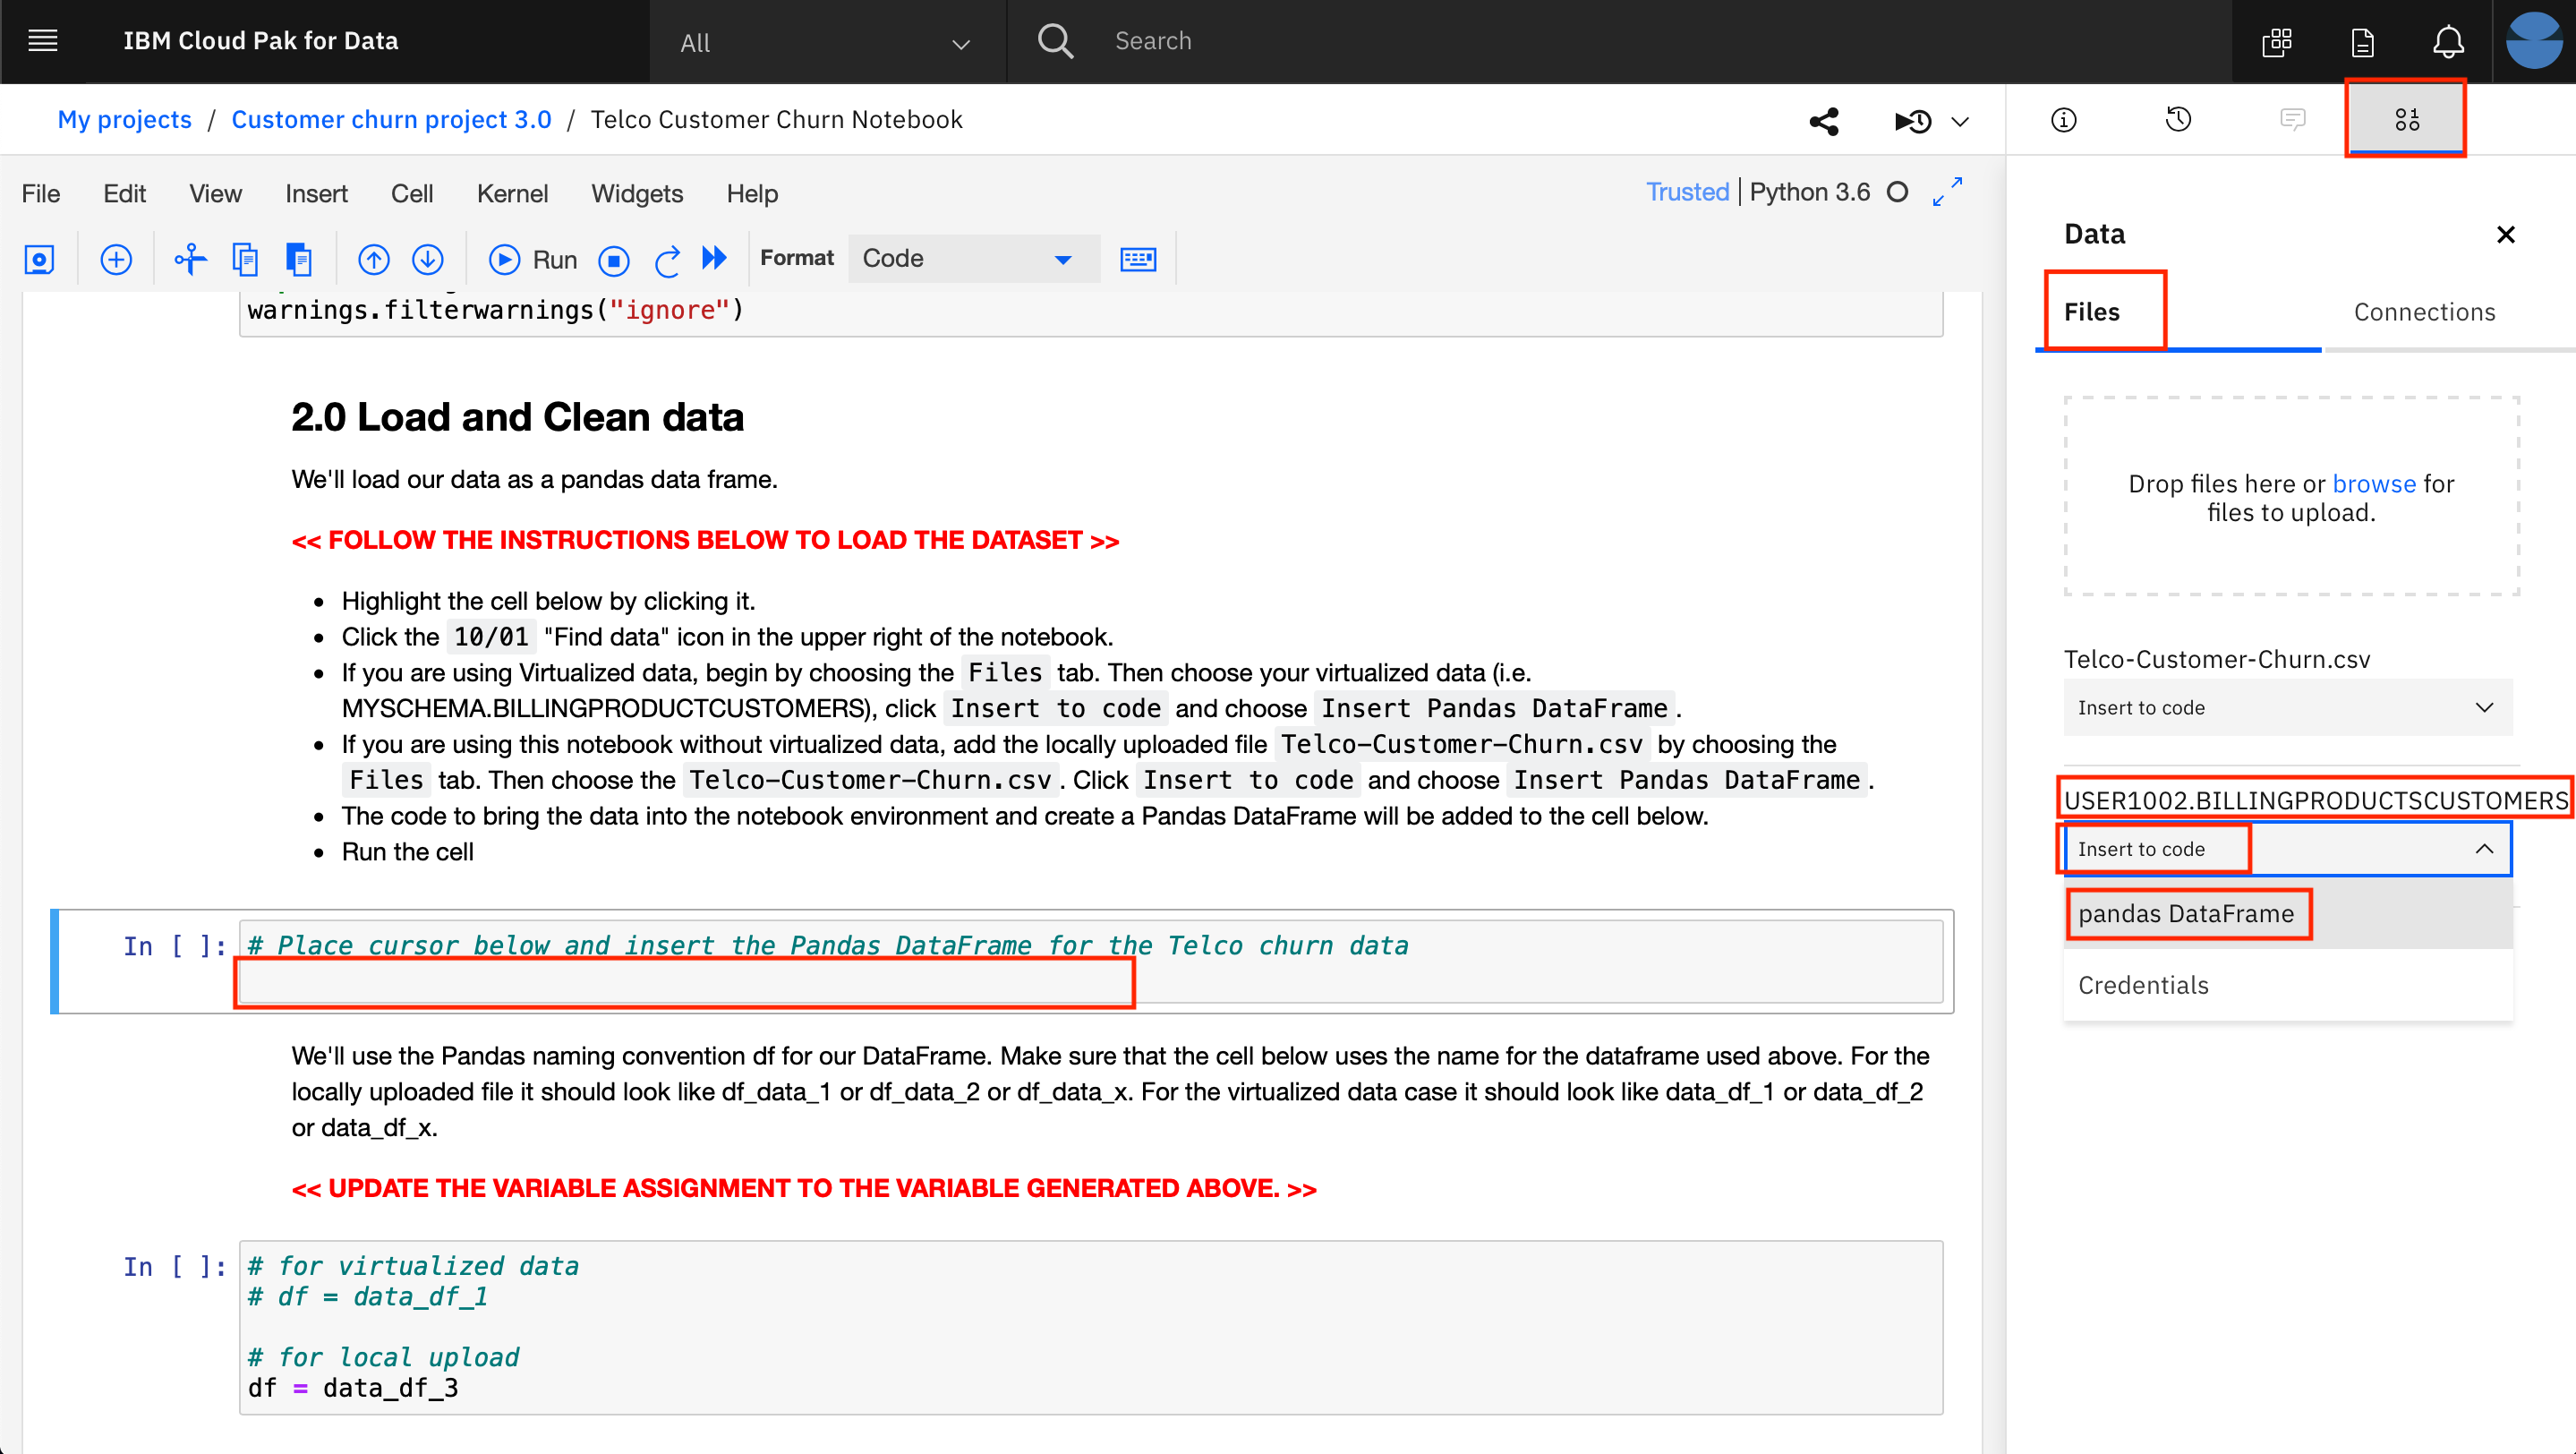Switch to the Connections tab
2576x1454 pixels.
(x=2424, y=312)
